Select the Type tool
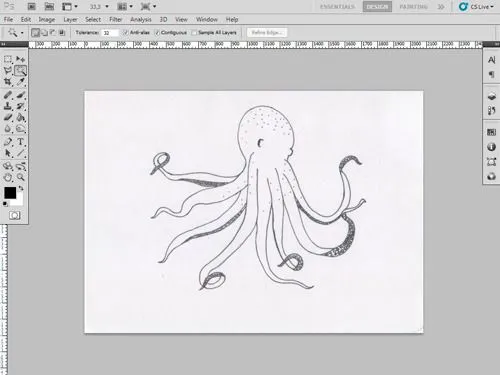 (x=20, y=142)
